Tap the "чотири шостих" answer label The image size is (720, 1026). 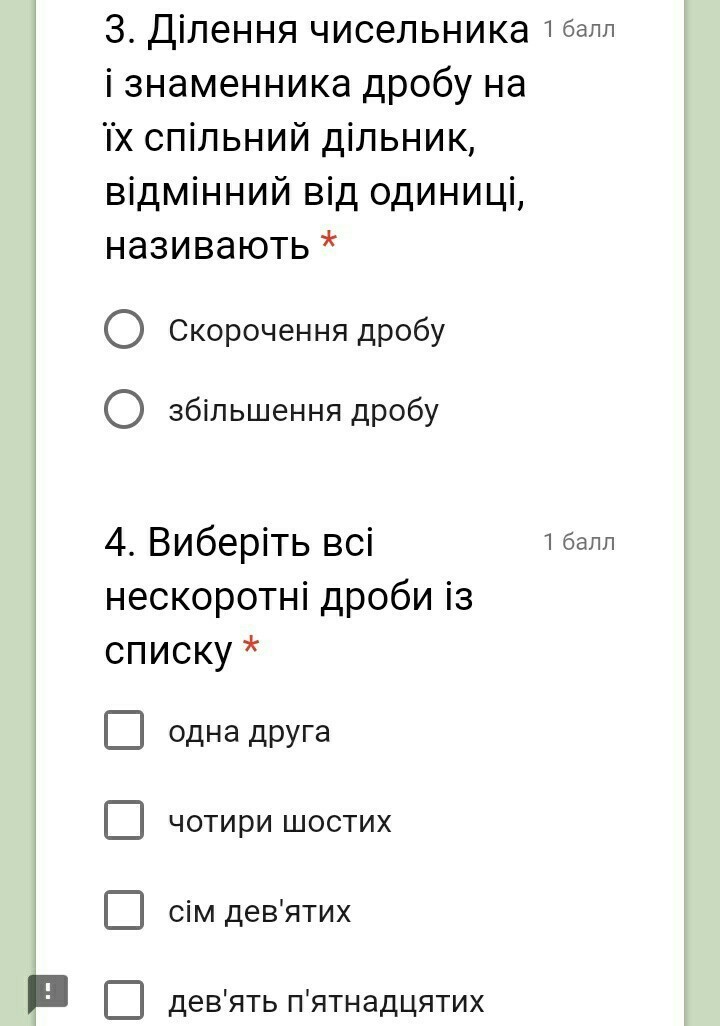click(x=280, y=822)
